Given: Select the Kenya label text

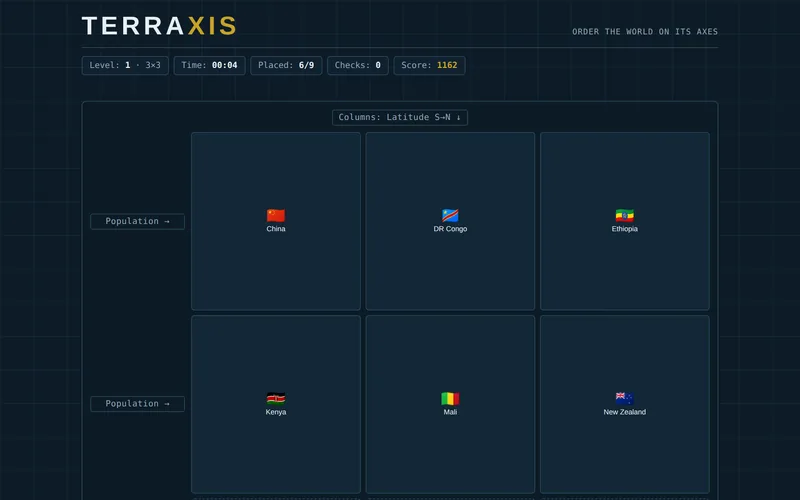Looking at the screenshot, I should (x=276, y=412).
